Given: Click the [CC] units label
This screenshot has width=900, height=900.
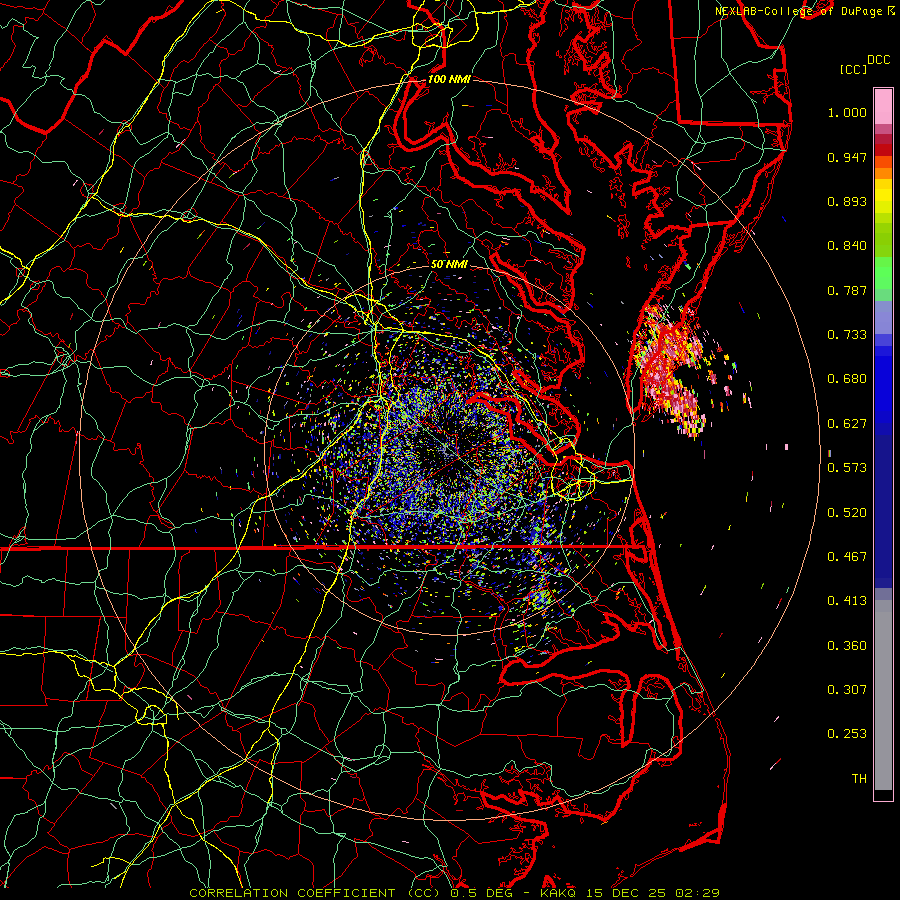Looking at the screenshot, I should tap(853, 69).
